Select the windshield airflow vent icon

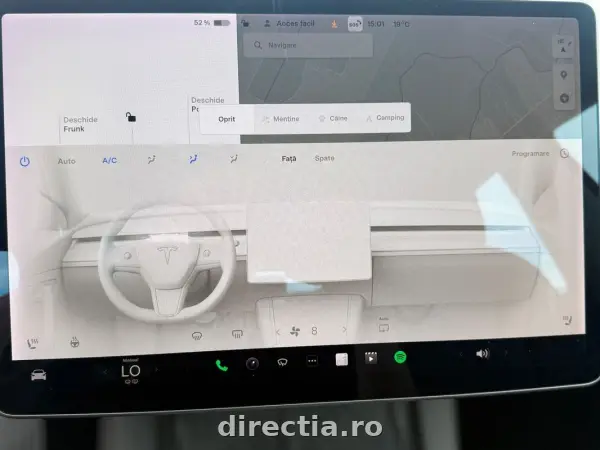152,160
